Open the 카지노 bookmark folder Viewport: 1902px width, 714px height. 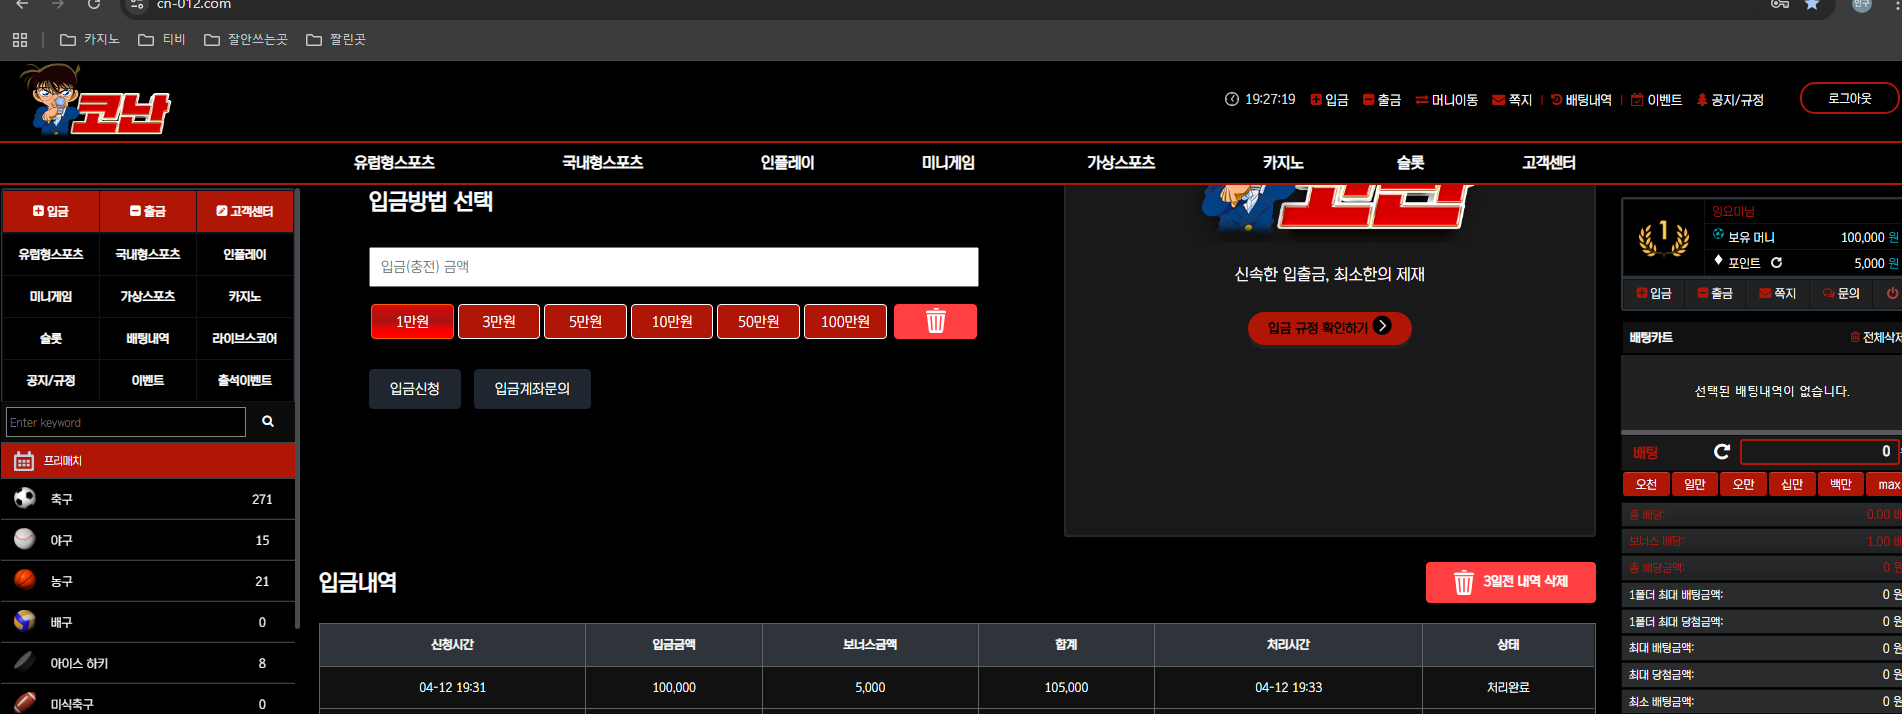coord(90,39)
